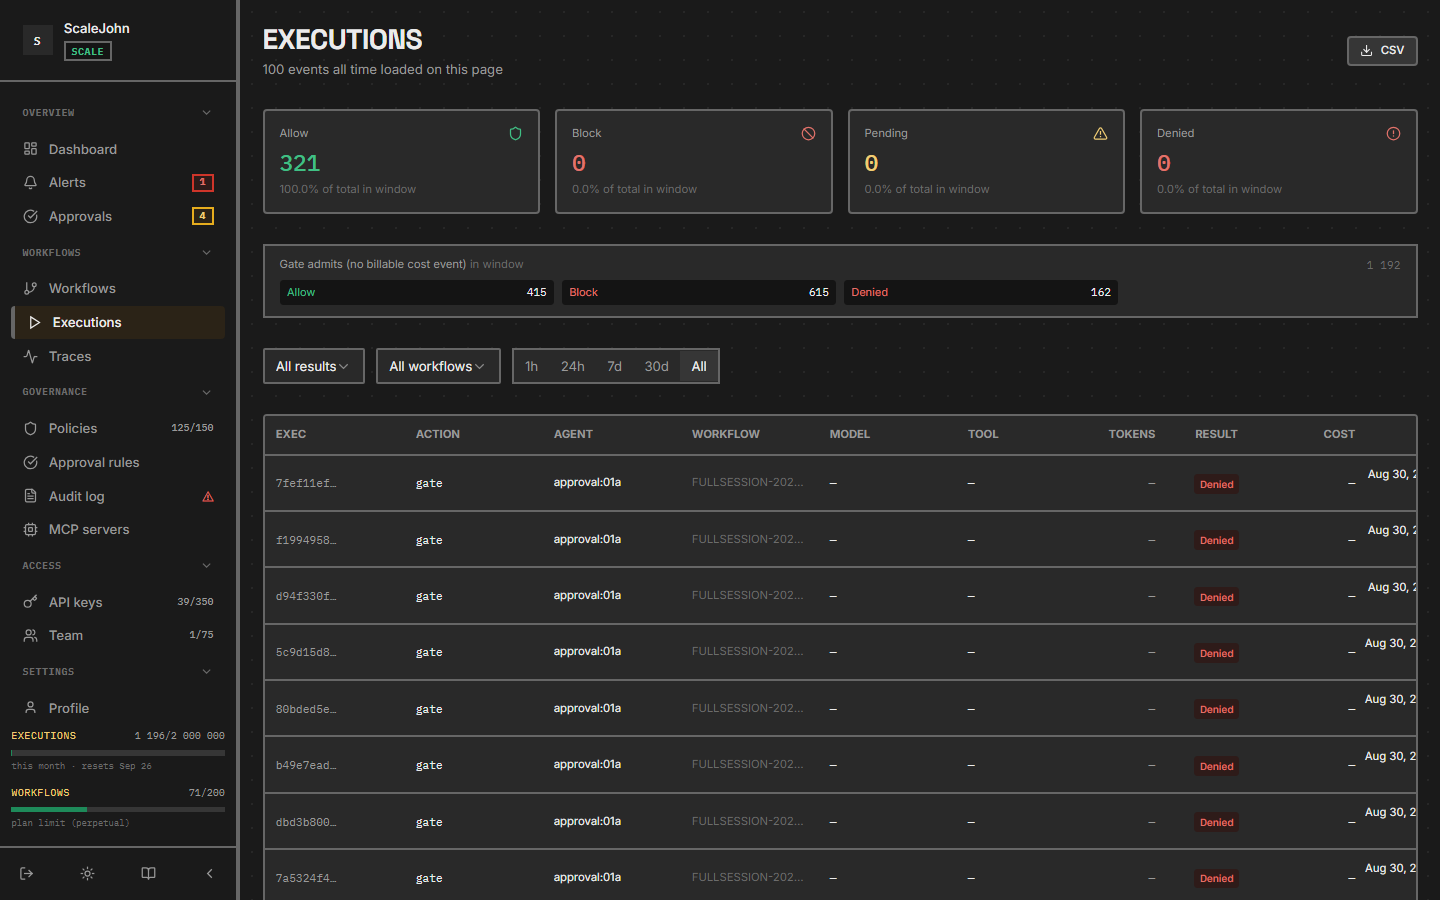
Task: Click the Approvals check-circle icon
Action: pos(30,216)
